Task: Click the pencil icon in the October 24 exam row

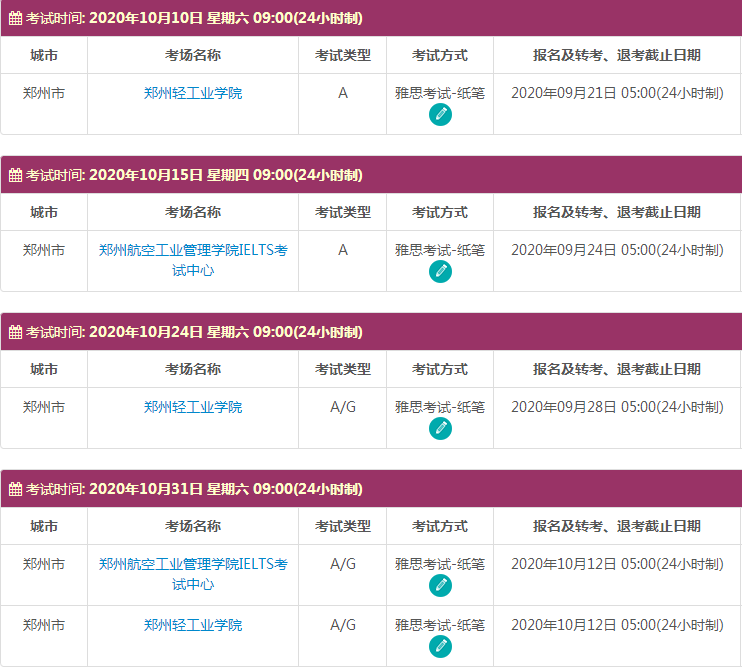Action: coord(440,428)
